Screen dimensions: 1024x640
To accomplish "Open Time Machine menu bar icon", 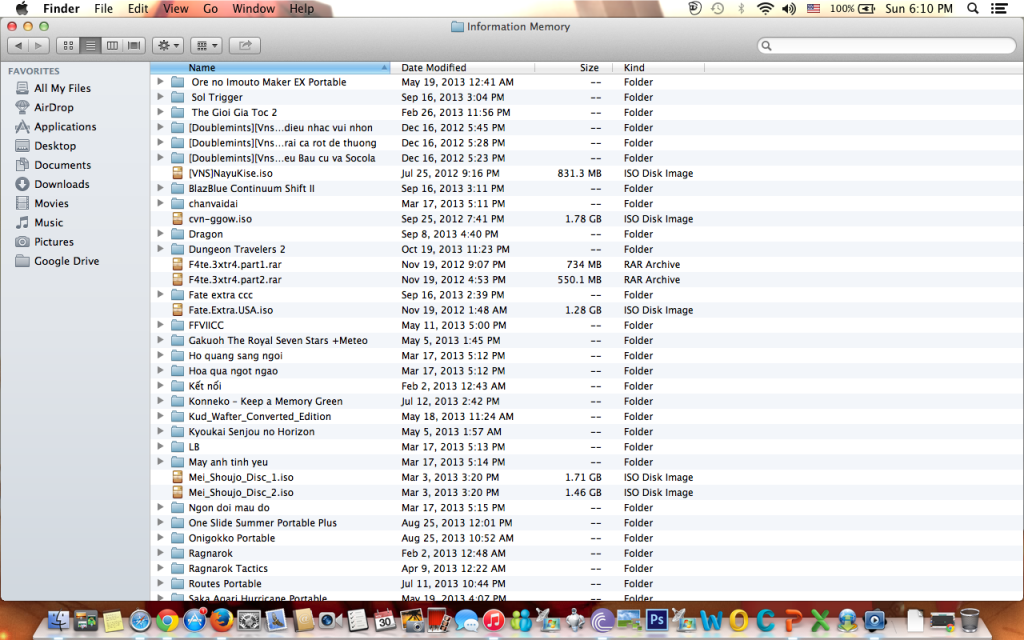I will coord(718,8).
